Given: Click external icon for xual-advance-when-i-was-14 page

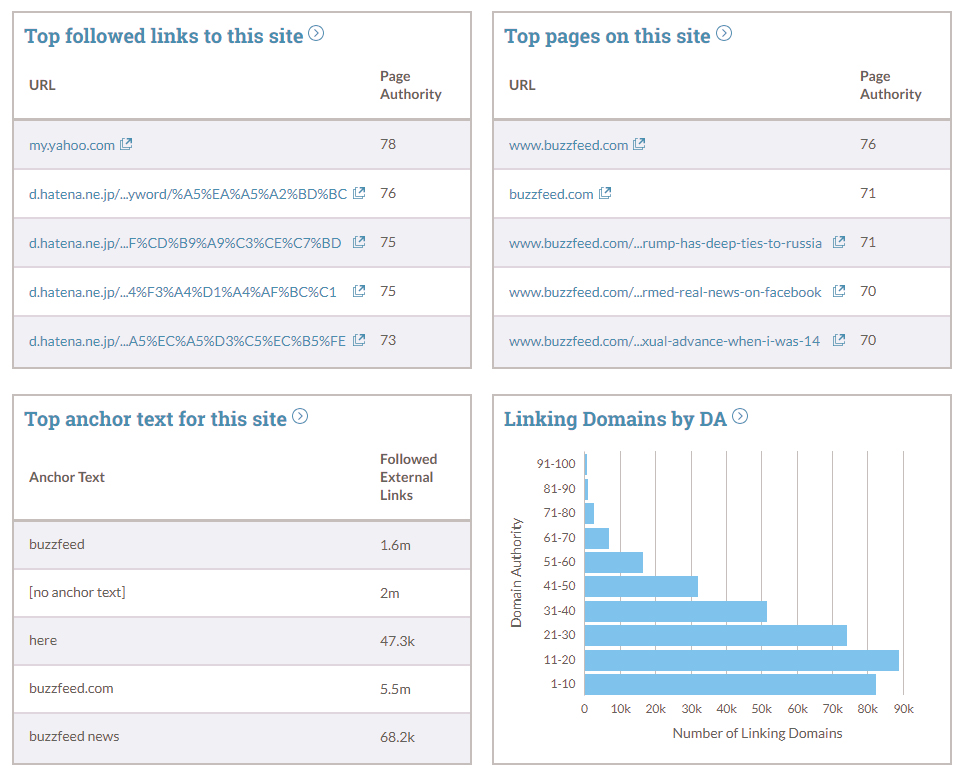Looking at the screenshot, I should click(839, 340).
